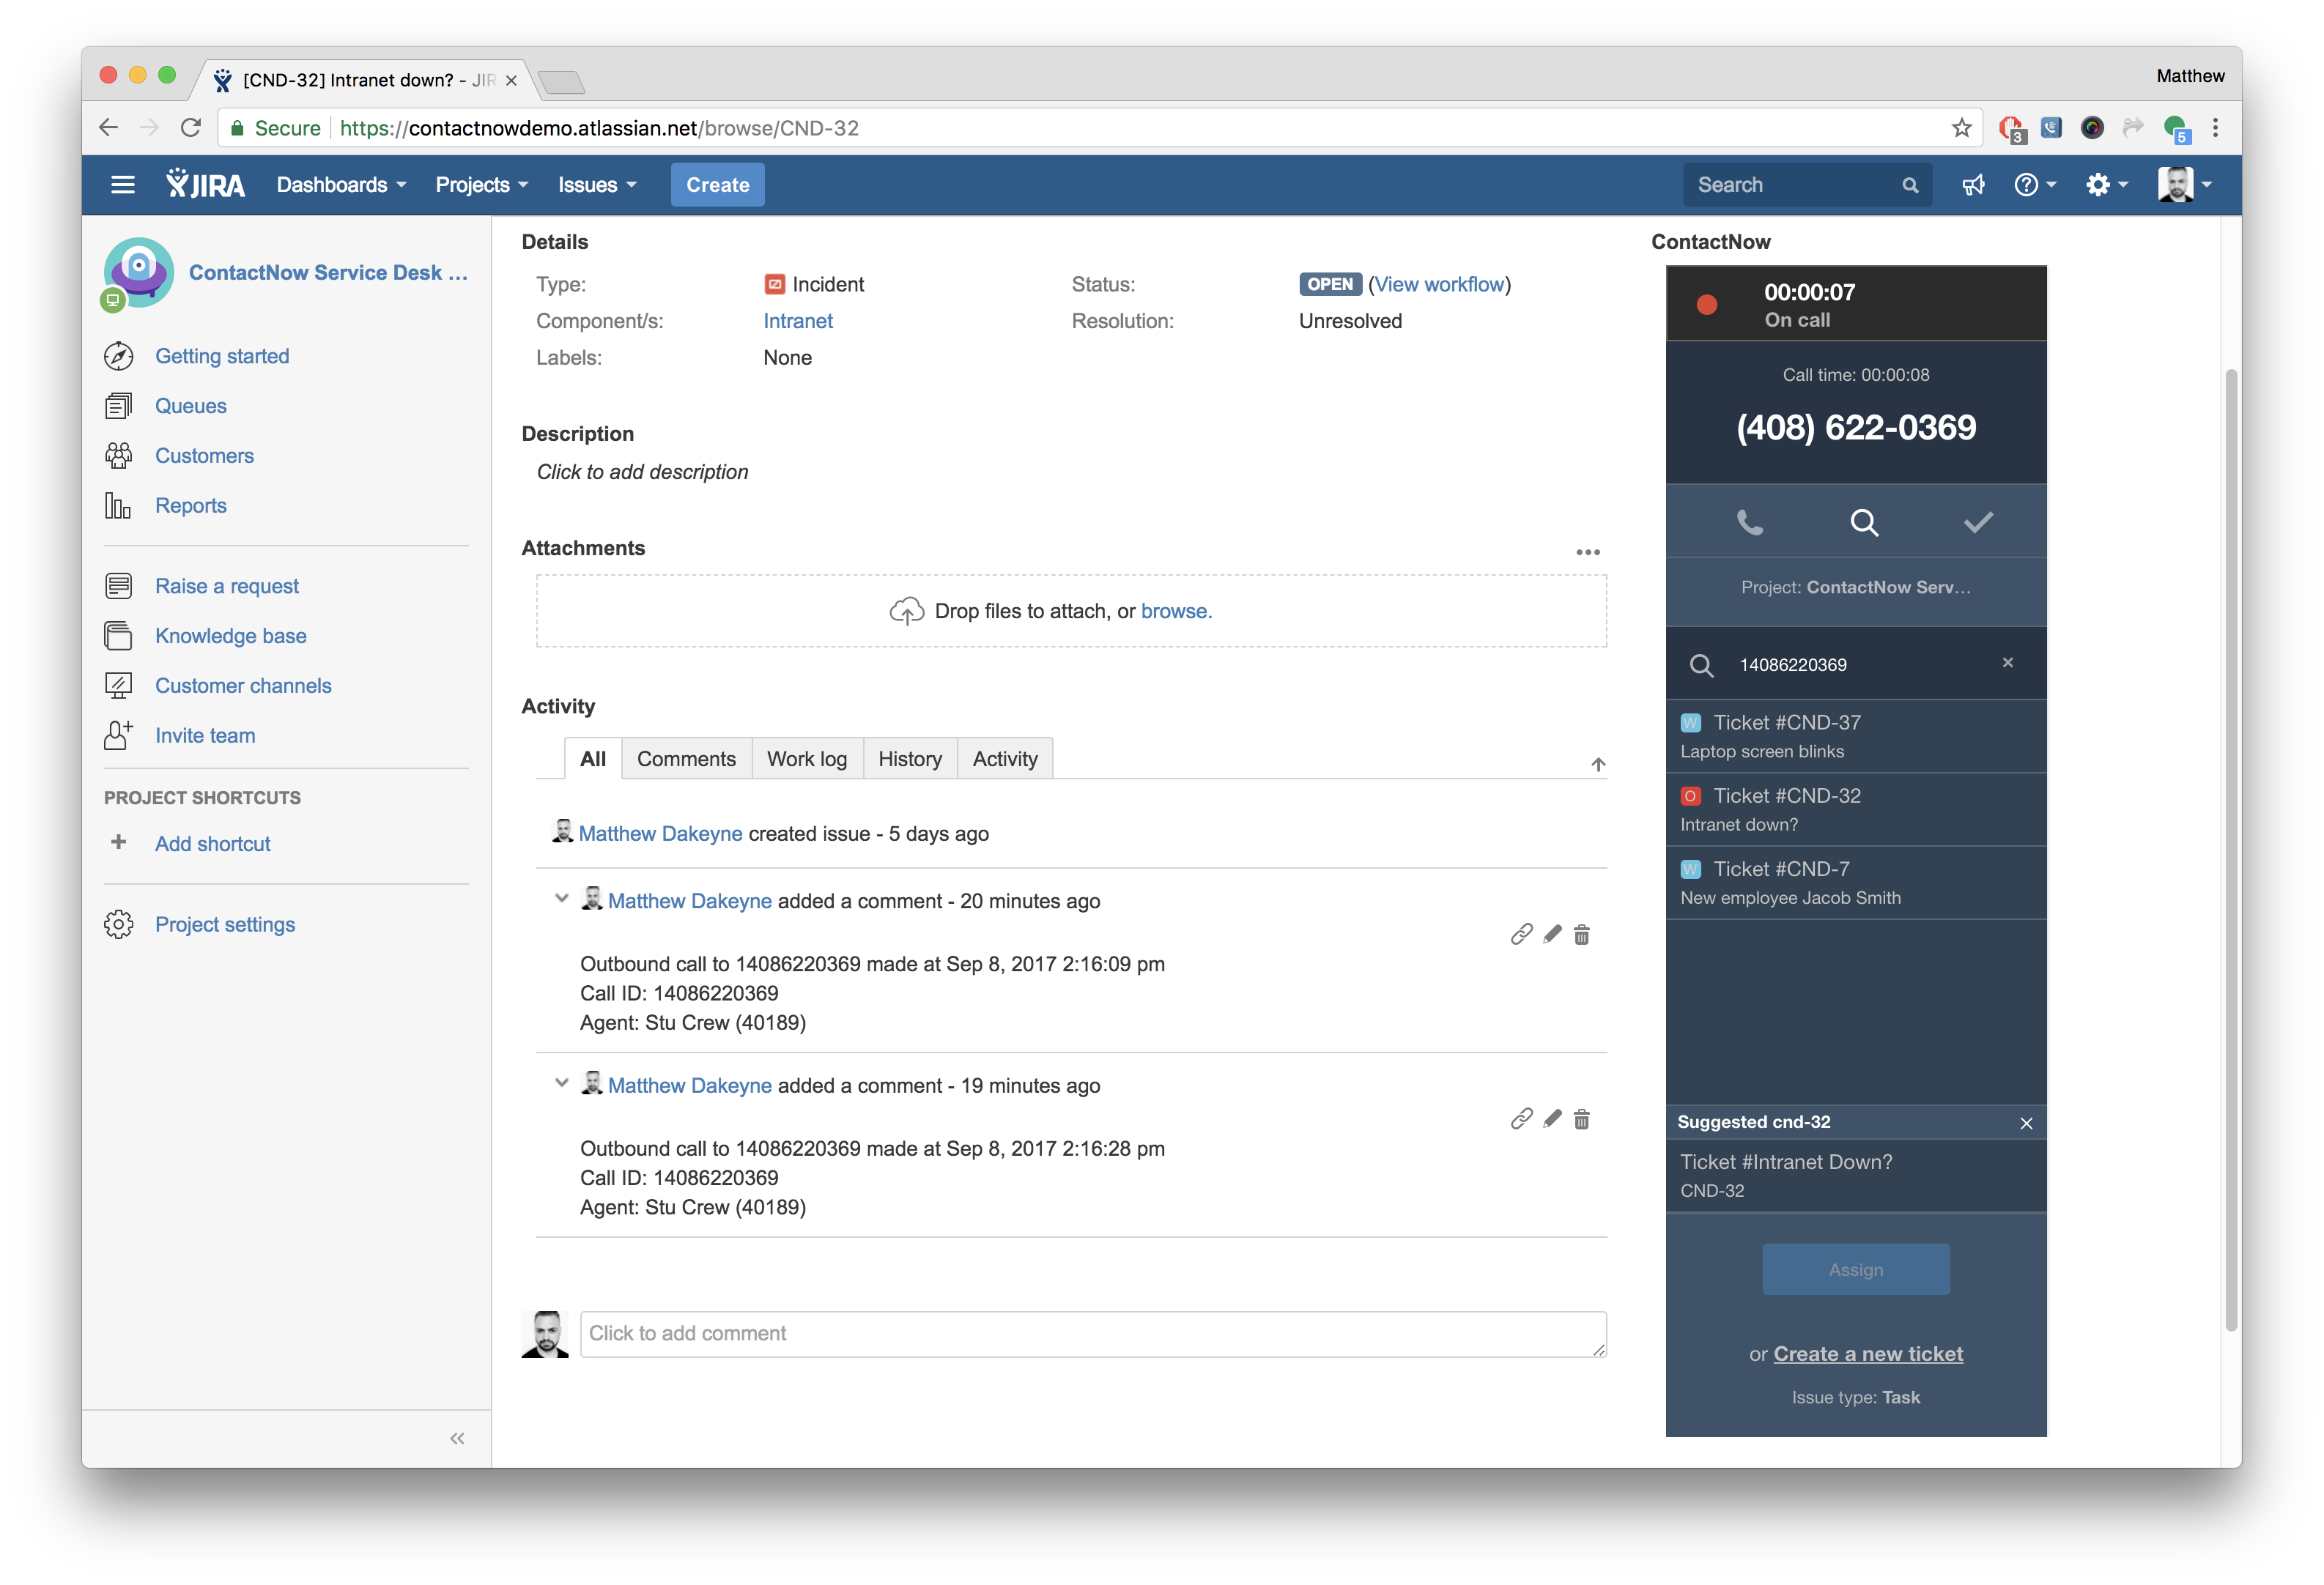
Task: Bookmark this page with the star icon
Action: coord(1961,128)
